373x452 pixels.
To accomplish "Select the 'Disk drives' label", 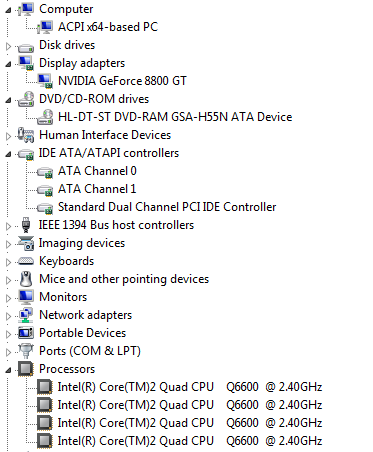I will 67,45.
